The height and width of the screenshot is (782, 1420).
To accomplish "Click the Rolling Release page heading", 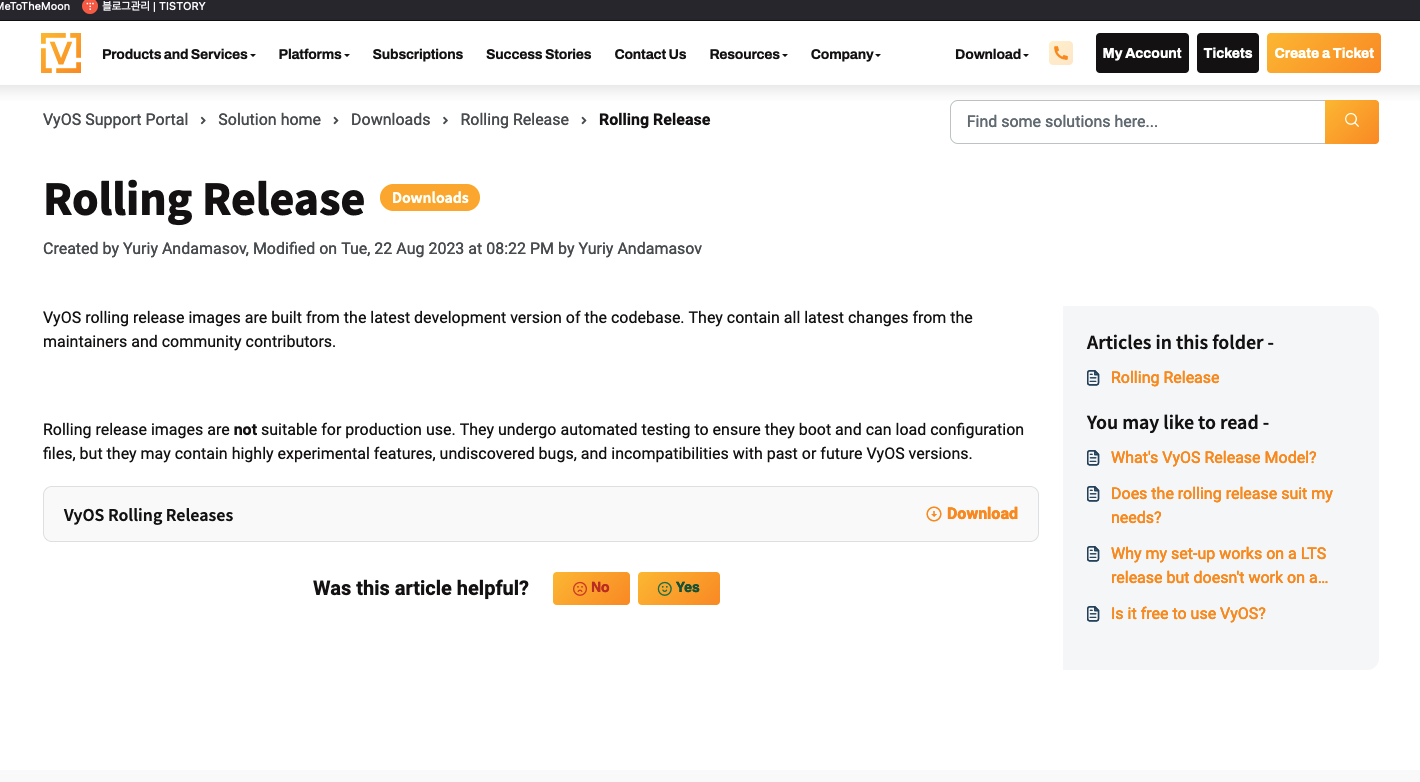I will 204,199.
